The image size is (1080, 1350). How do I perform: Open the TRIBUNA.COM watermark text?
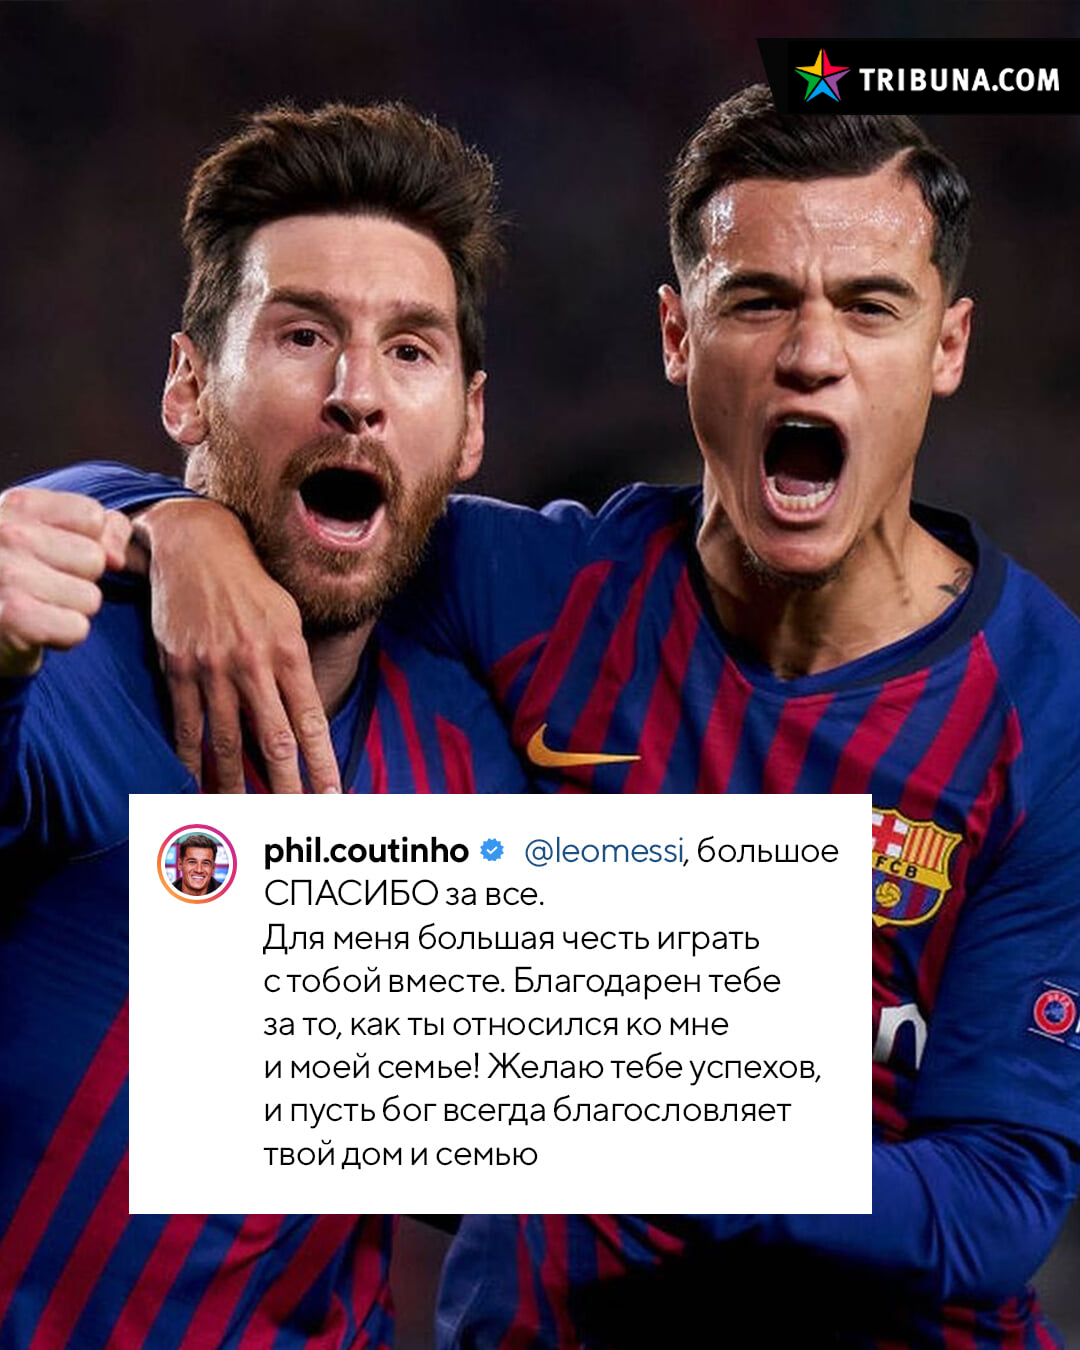coord(959,80)
